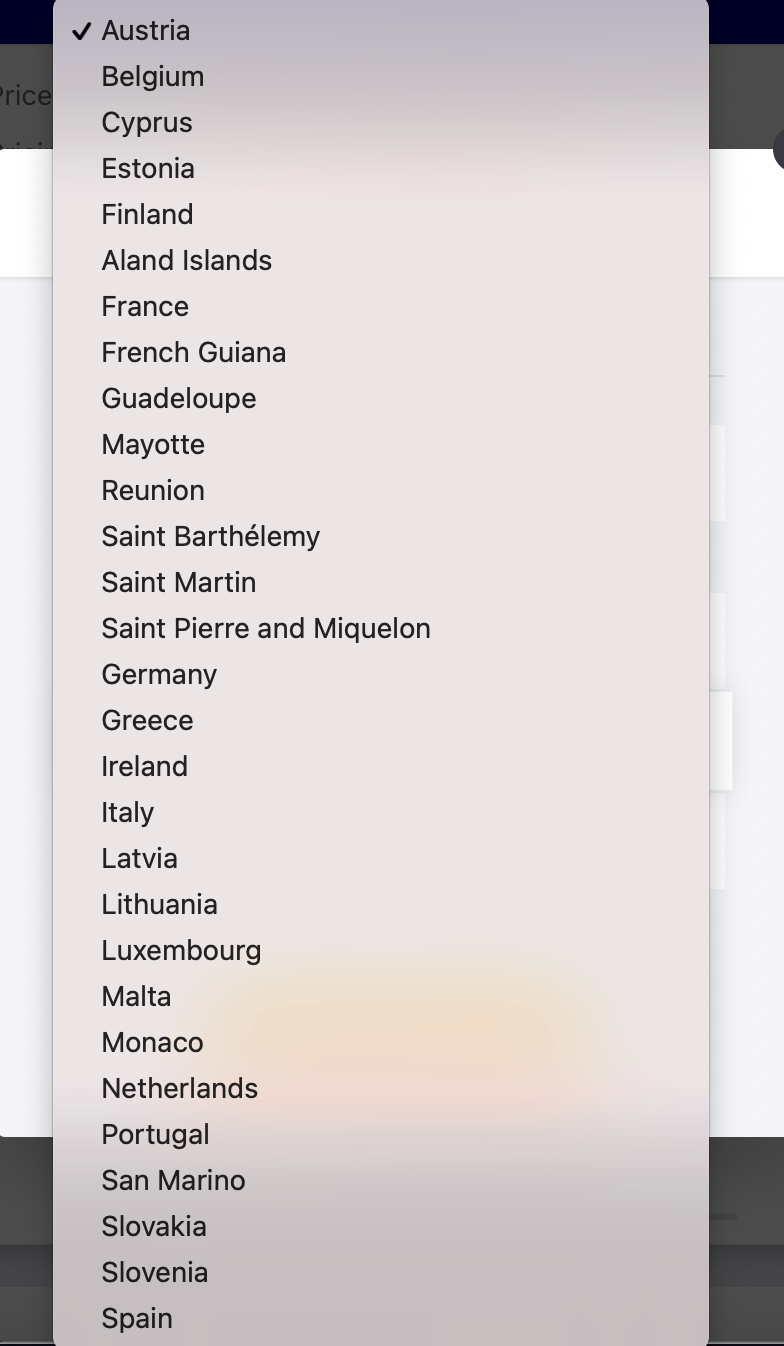Choose Spain from the country list
The height and width of the screenshot is (1346, 784).
(137, 1319)
